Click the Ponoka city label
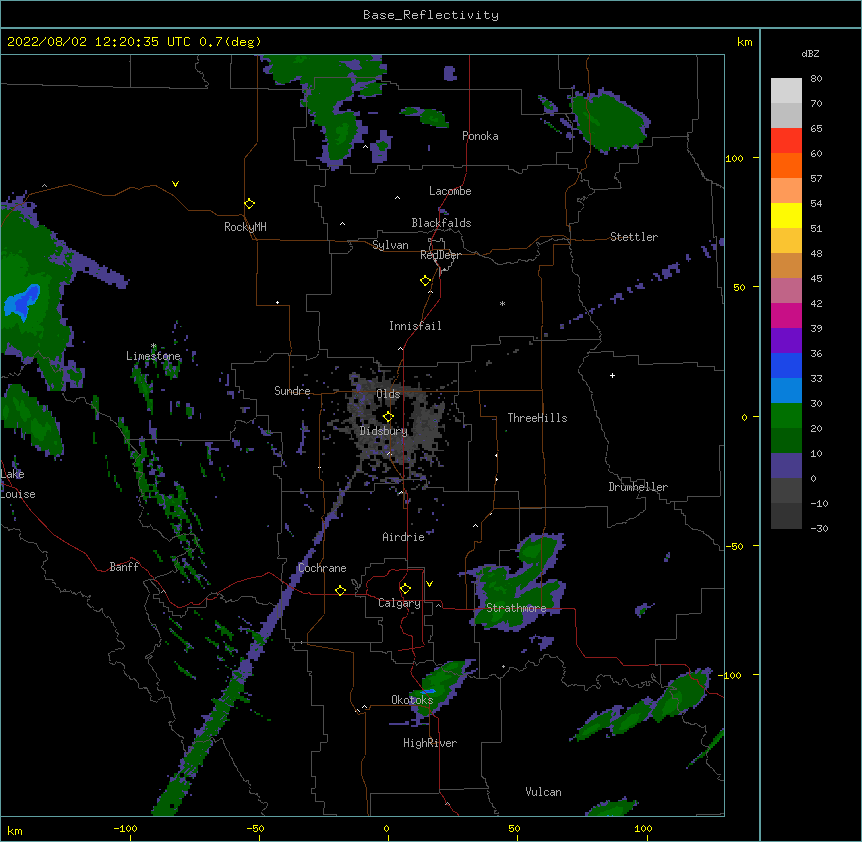This screenshot has height=842, width=862. coord(480,136)
